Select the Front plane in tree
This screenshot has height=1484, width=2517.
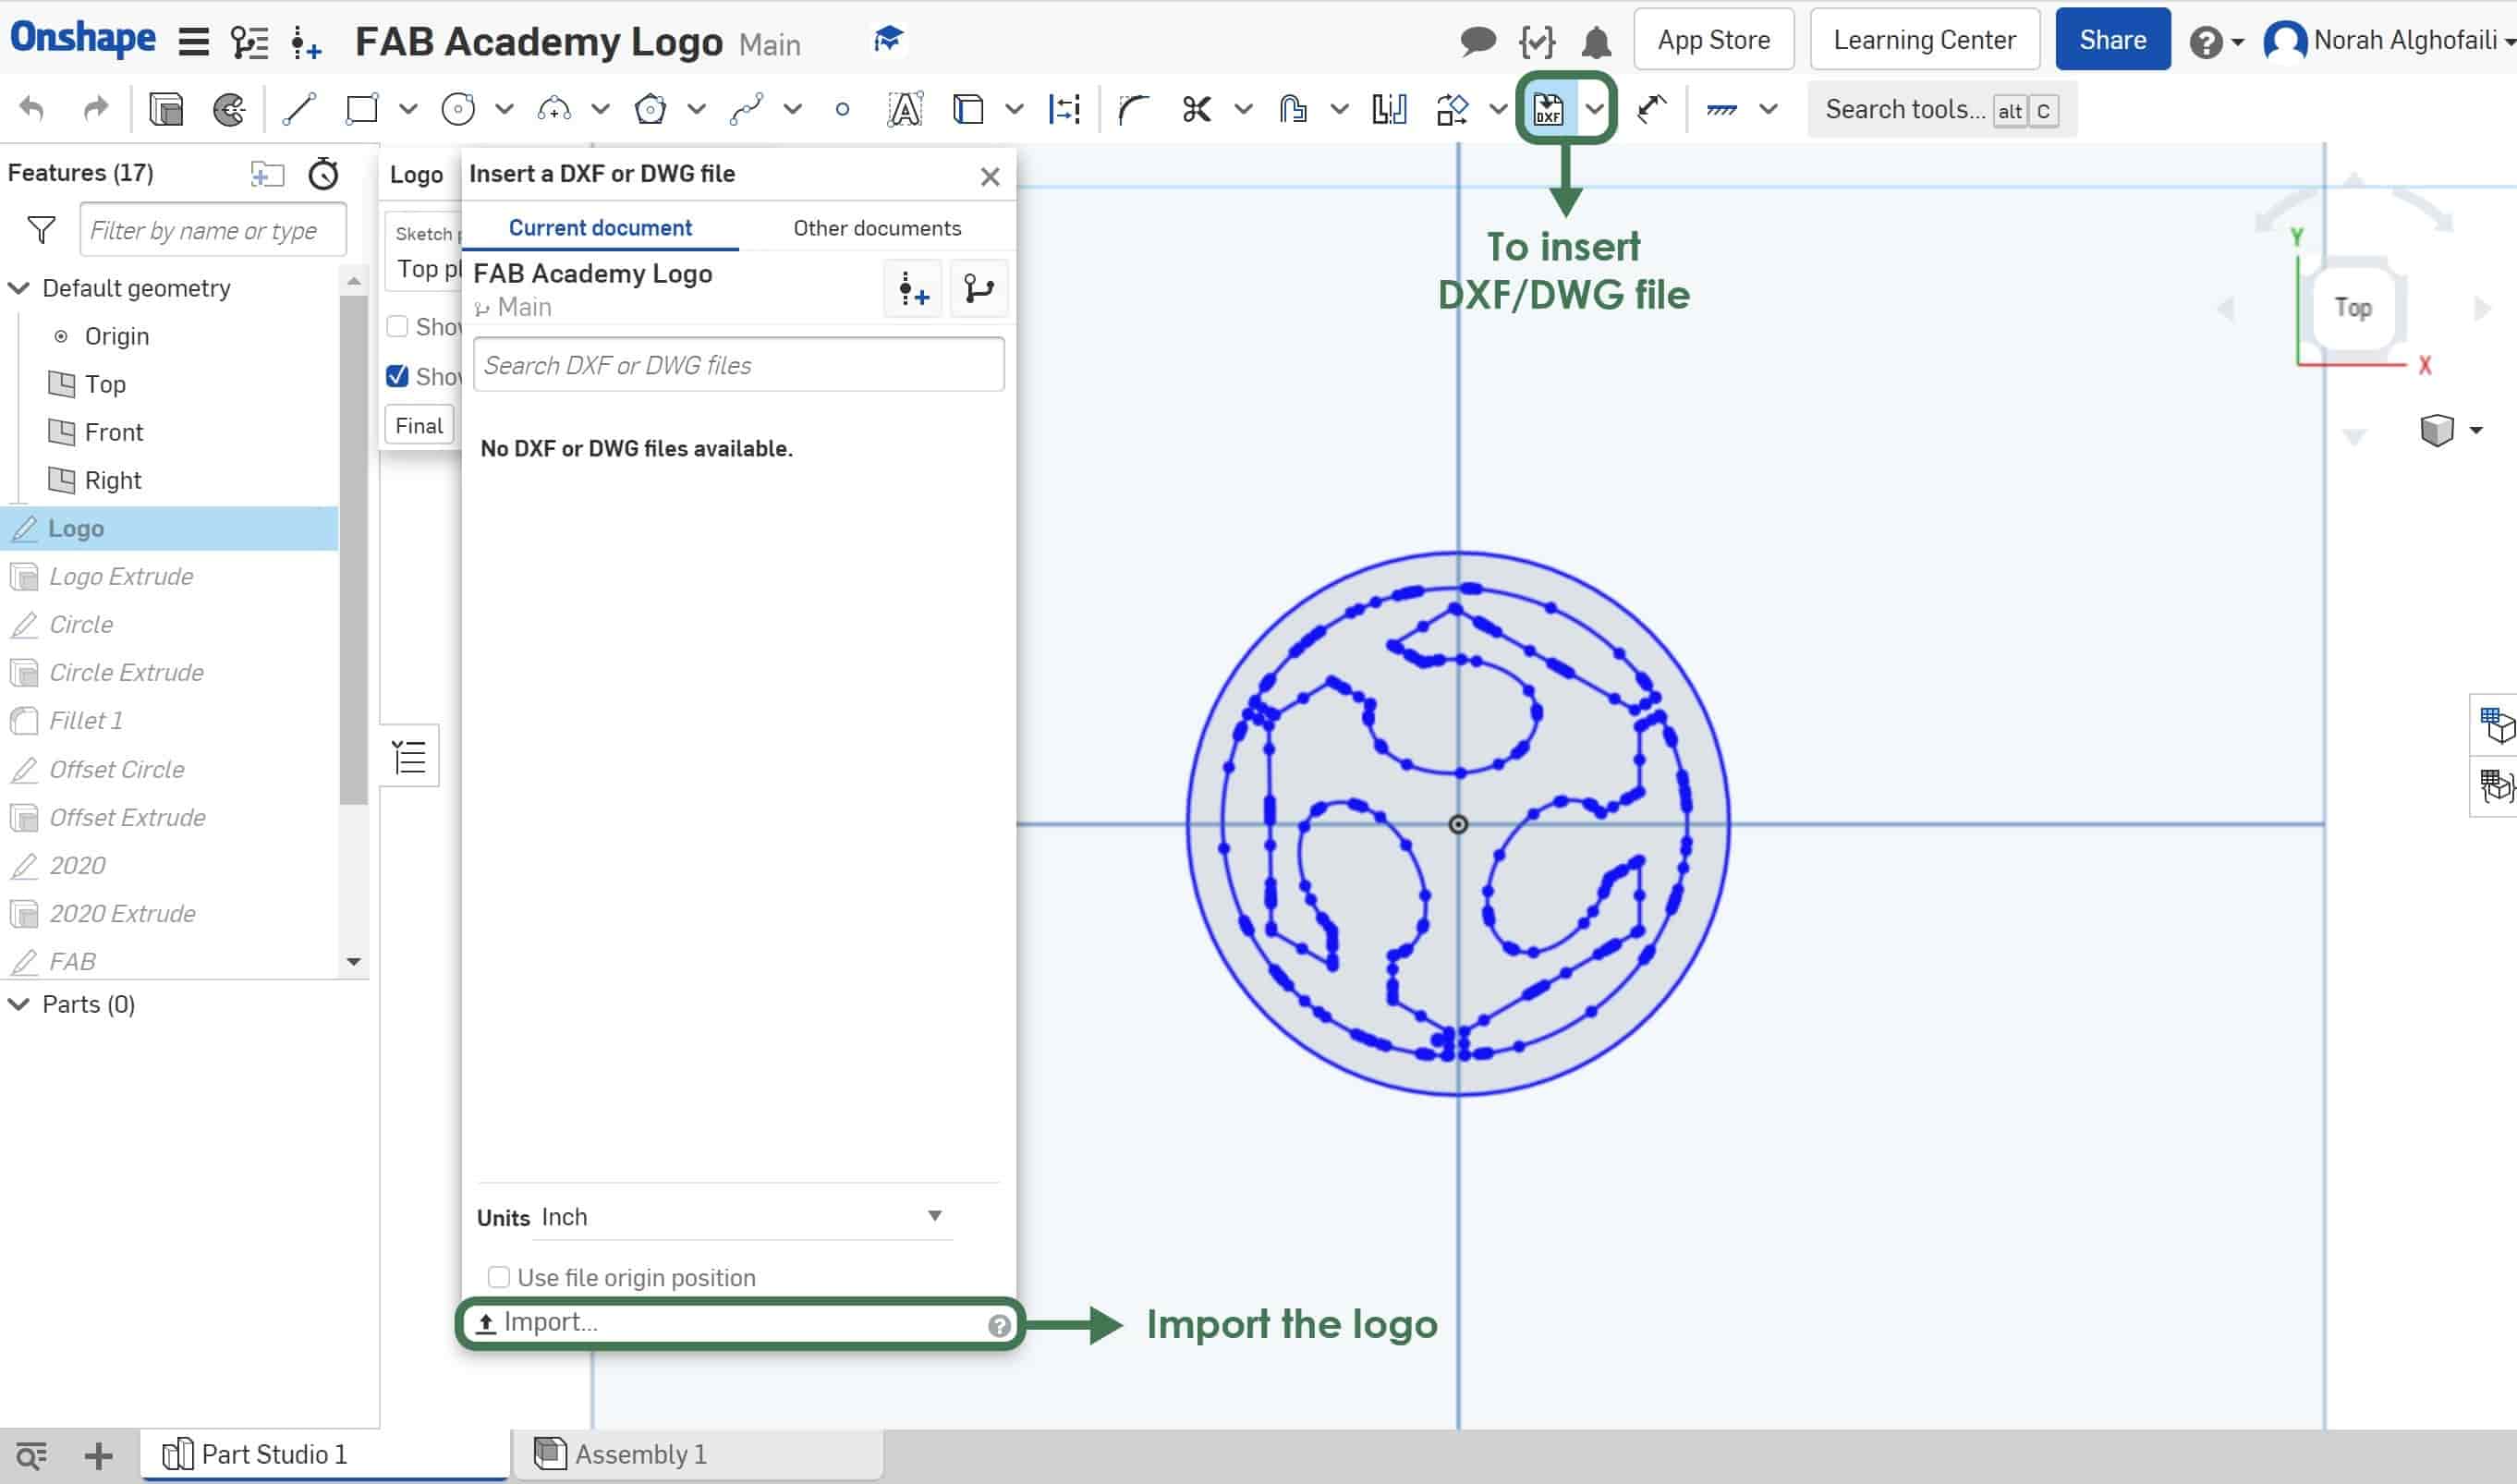click(x=114, y=432)
